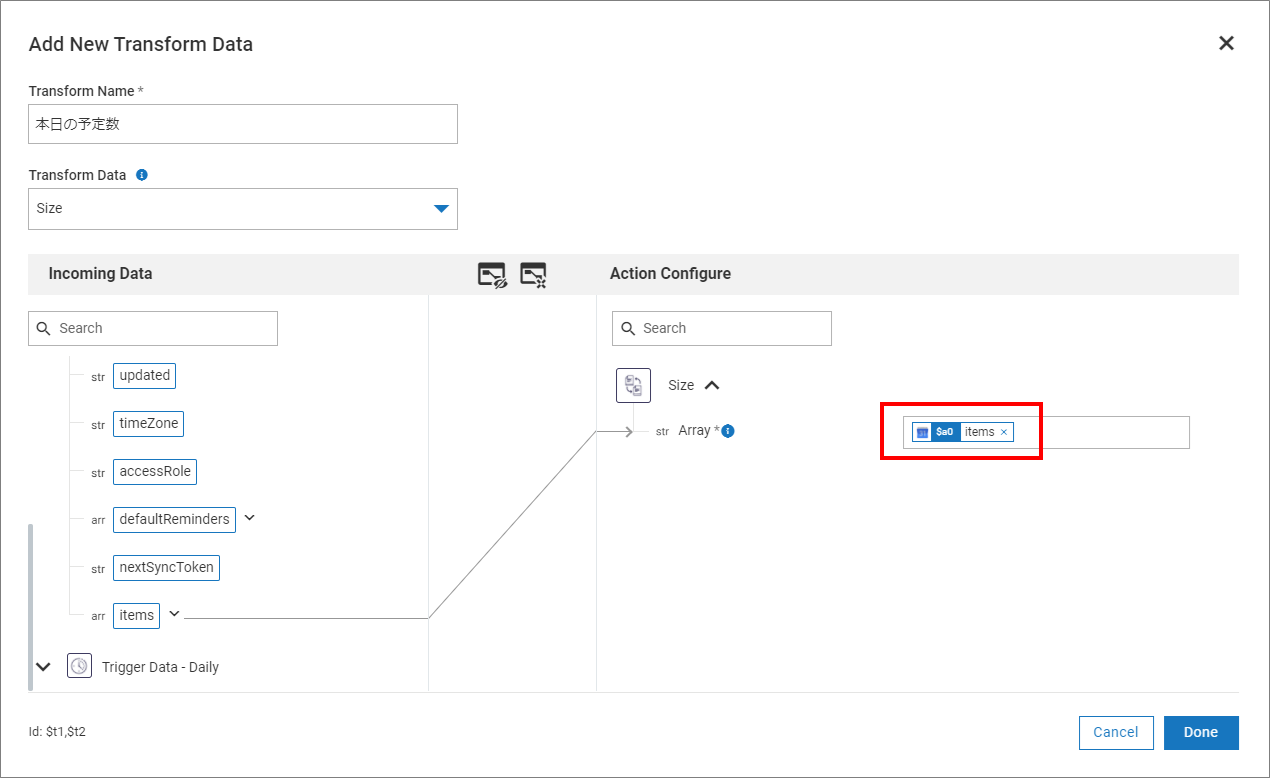
Task: Click the Trigger Data clock icon
Action: [x=80, y=666]
